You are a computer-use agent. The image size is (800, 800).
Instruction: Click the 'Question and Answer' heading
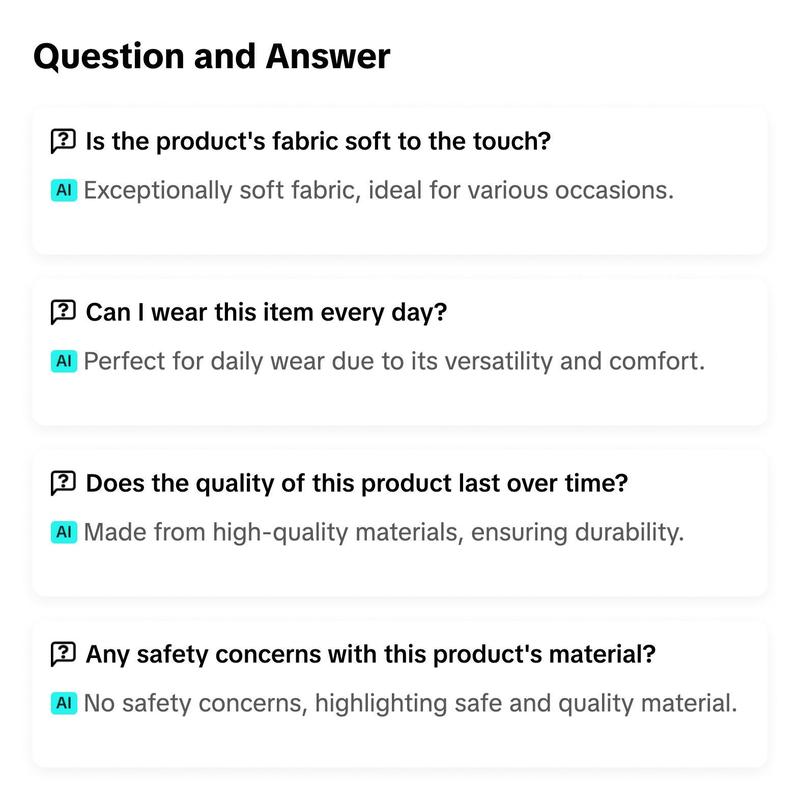212,56
